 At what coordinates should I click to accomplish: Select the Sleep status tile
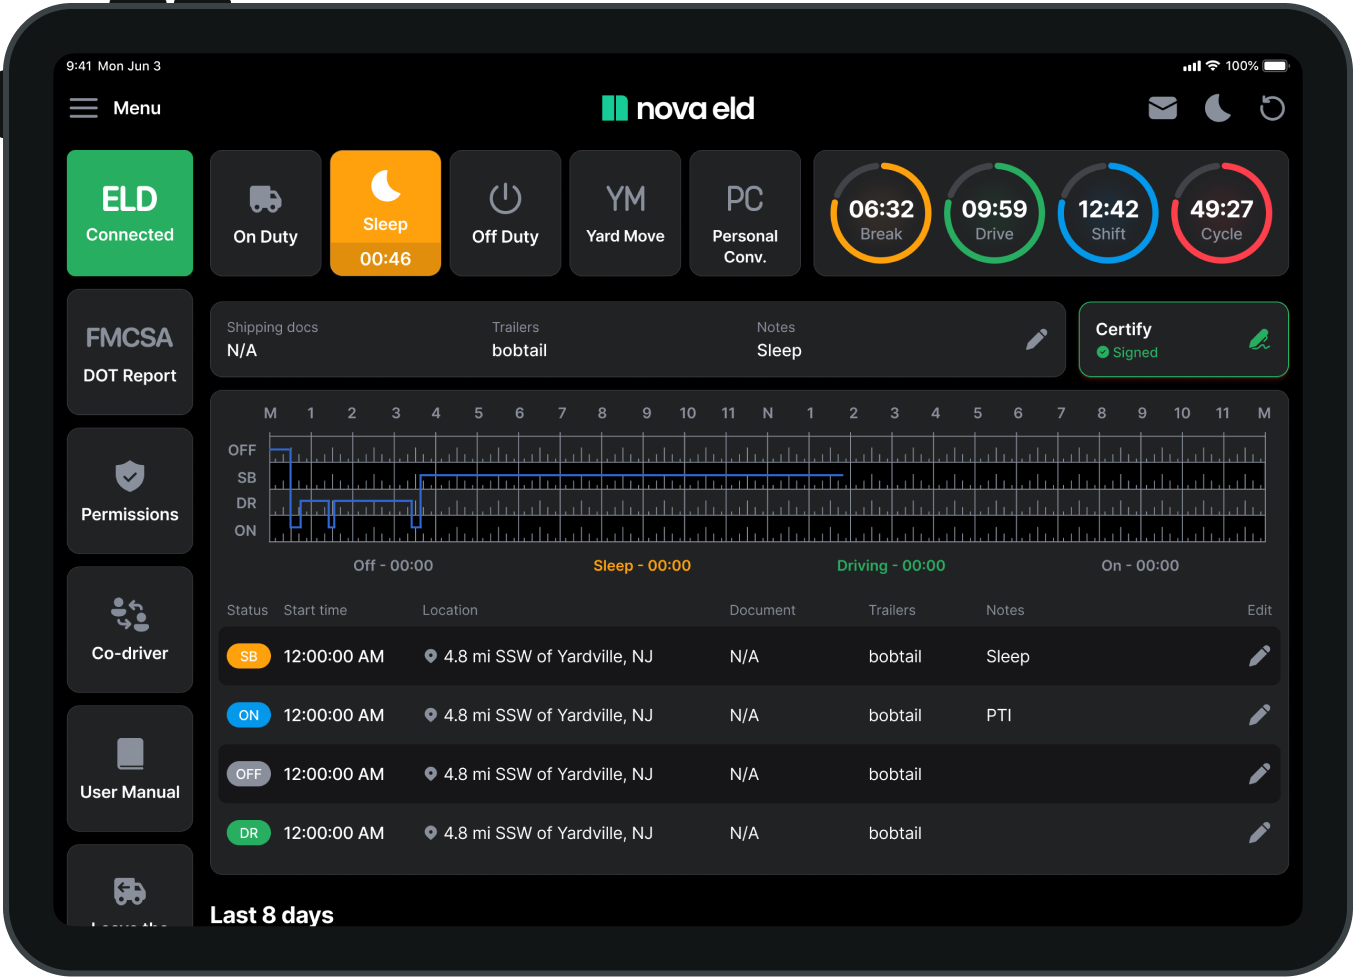tap(385, 213)
